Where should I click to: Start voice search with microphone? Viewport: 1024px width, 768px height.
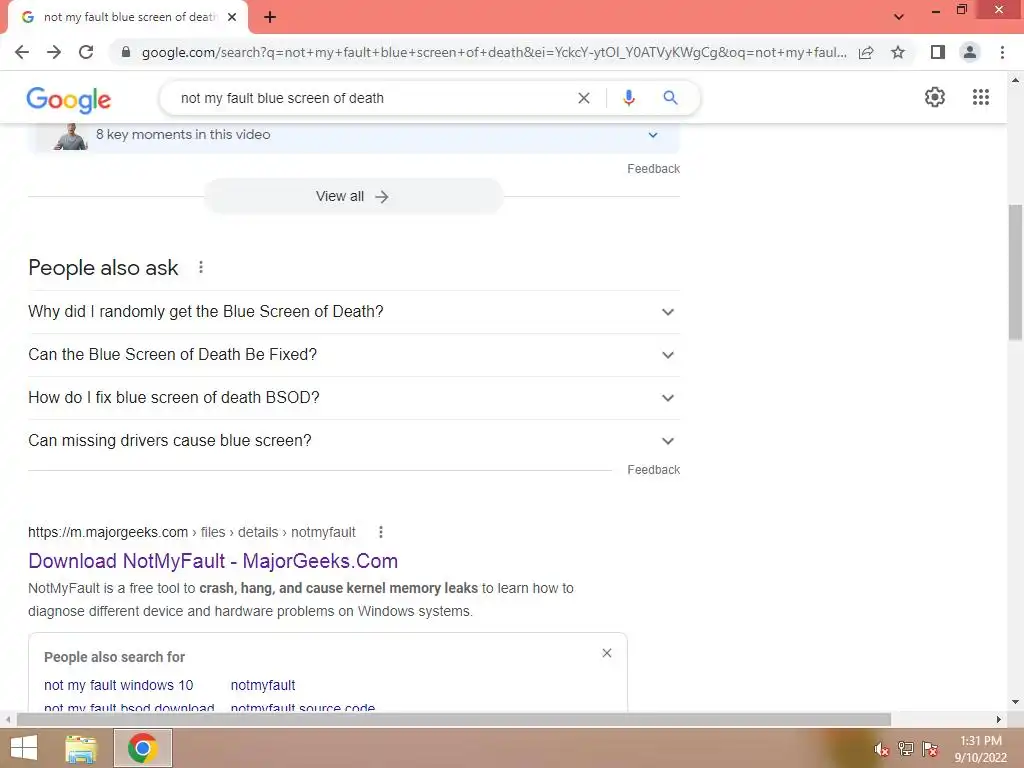coord(628,98)
